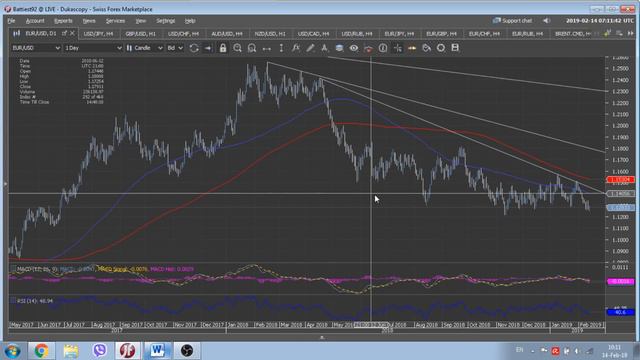Image resolution: width=640 pixels, height=360 pixels.
Task: Click the vertical scale arrows icon
Action: (x=281, y=48)
